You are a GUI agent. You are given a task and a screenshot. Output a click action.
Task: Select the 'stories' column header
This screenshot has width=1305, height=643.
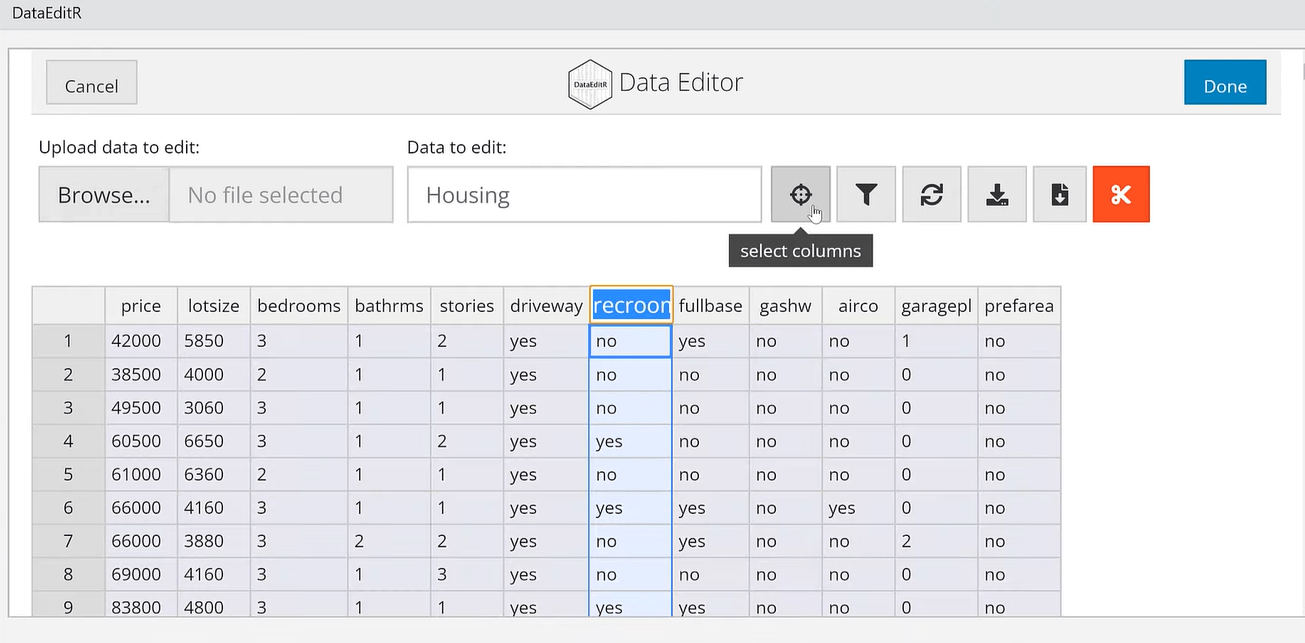point(467,306)
